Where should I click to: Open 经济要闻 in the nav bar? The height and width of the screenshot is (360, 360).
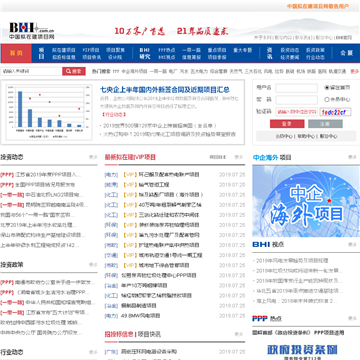(x=290, y=57)
